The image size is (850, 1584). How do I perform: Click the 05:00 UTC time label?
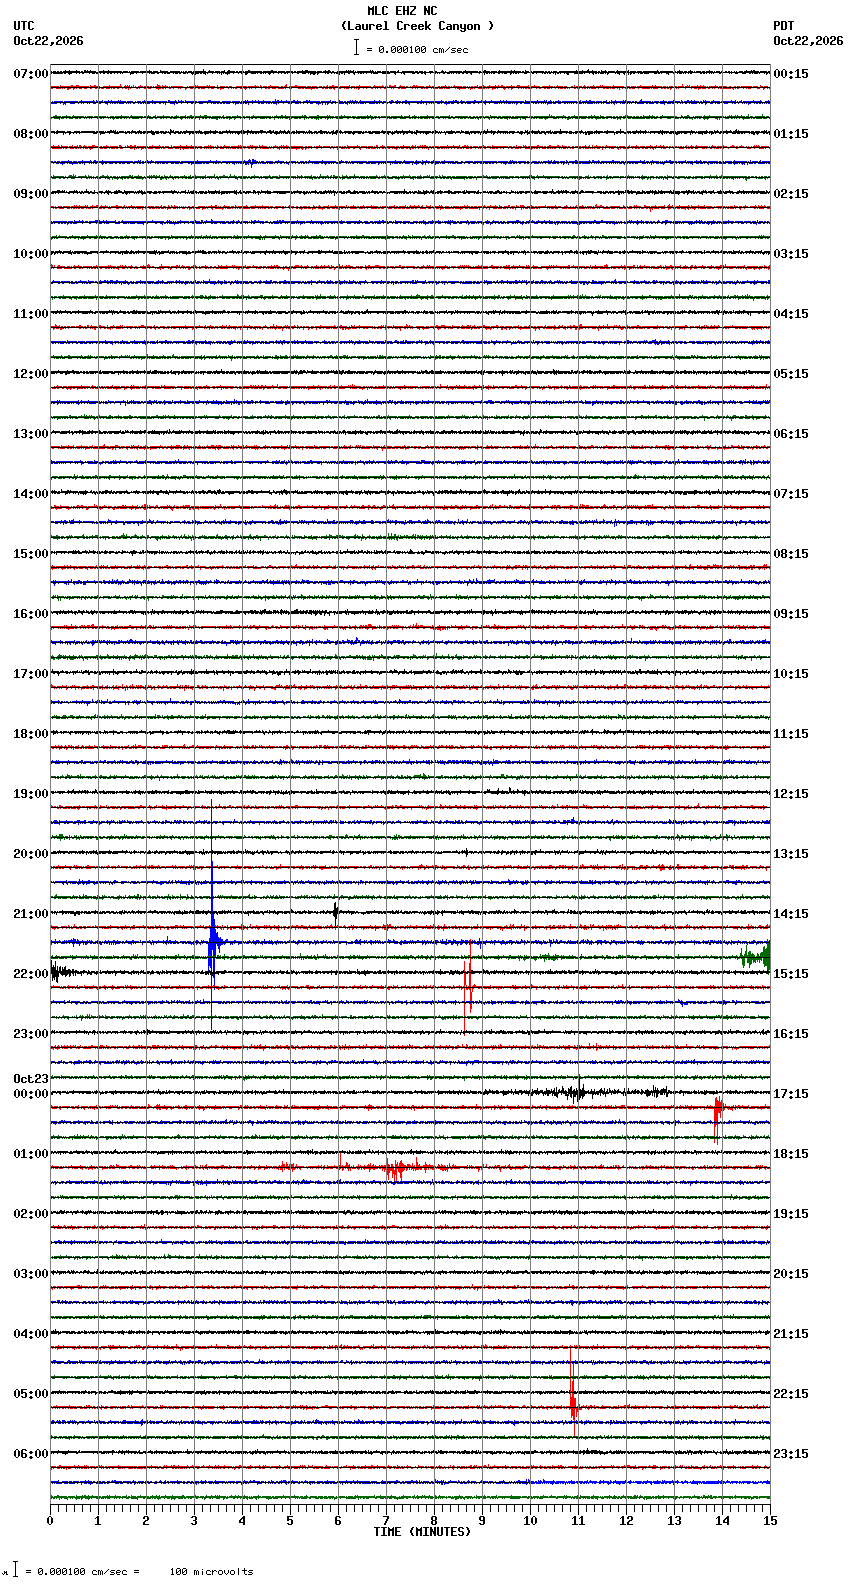pyautogui.click(x=31, y=1394)
